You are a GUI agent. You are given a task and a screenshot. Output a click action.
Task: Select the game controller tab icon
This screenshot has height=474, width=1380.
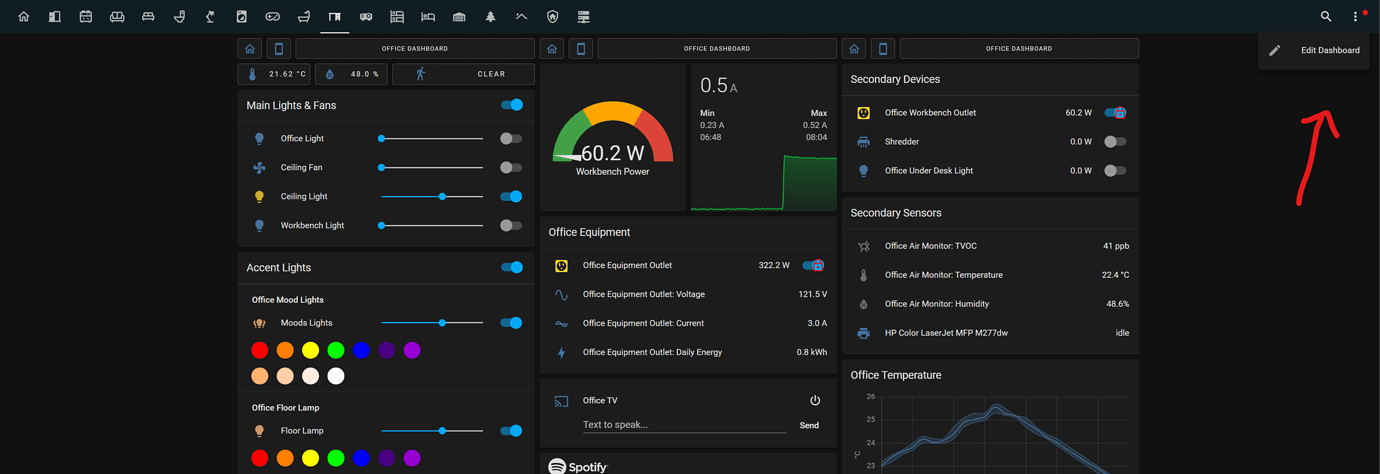[x=272, y=17]
